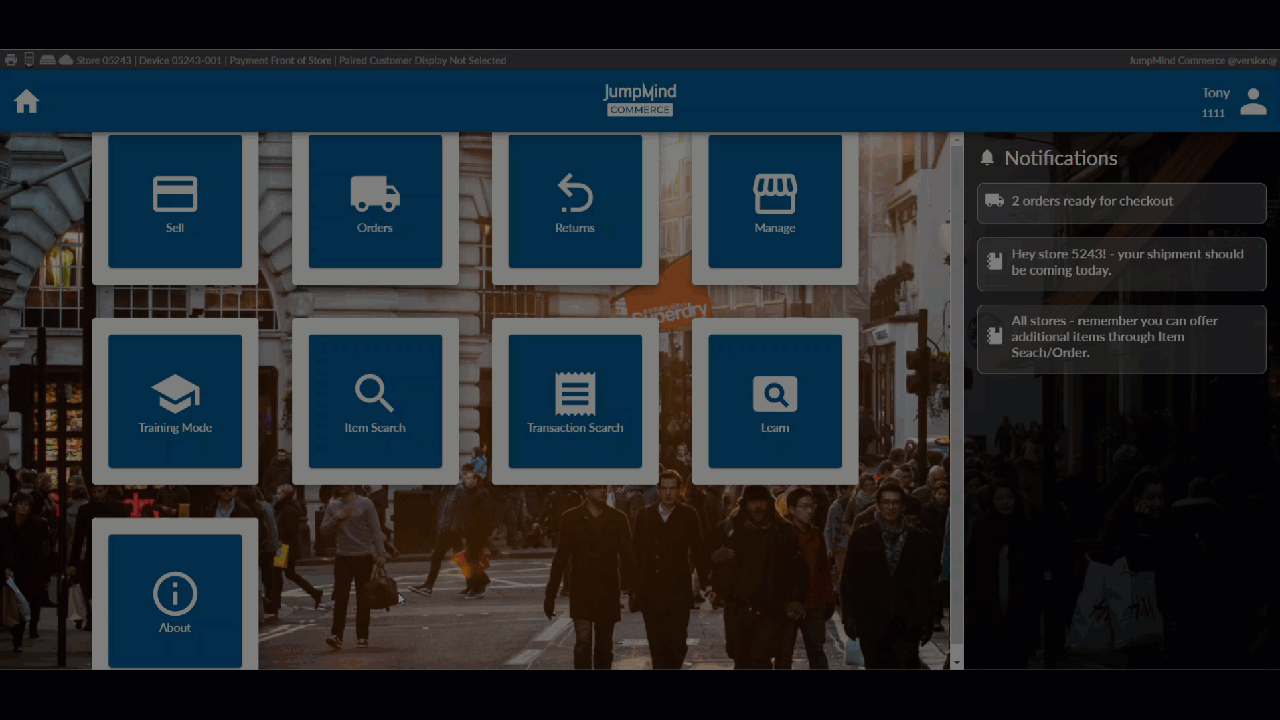Open the About info tile
1280x720 pixels.
point(175,600)
